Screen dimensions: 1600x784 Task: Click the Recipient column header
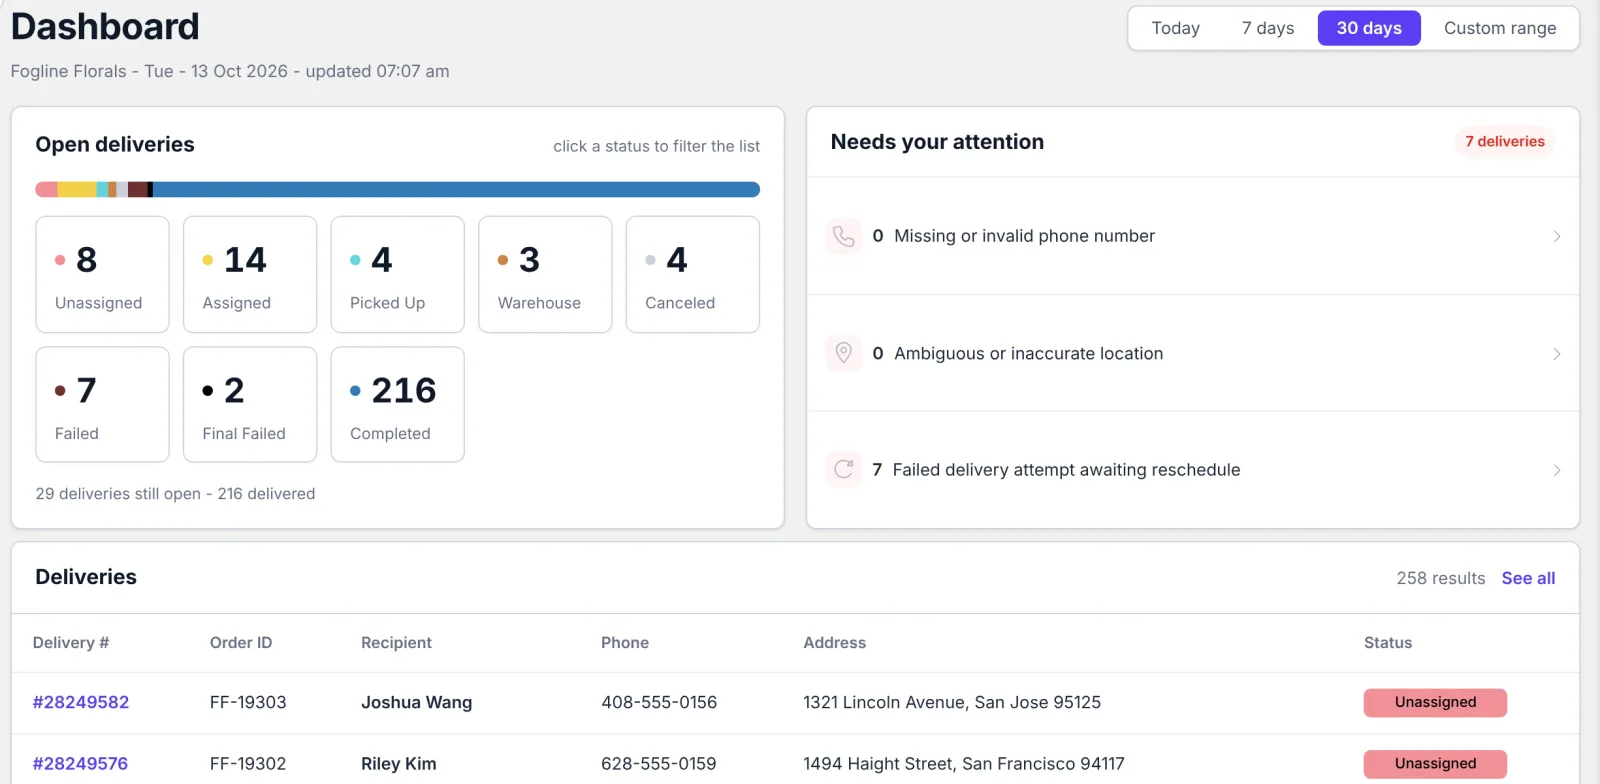tap(396, 643)
